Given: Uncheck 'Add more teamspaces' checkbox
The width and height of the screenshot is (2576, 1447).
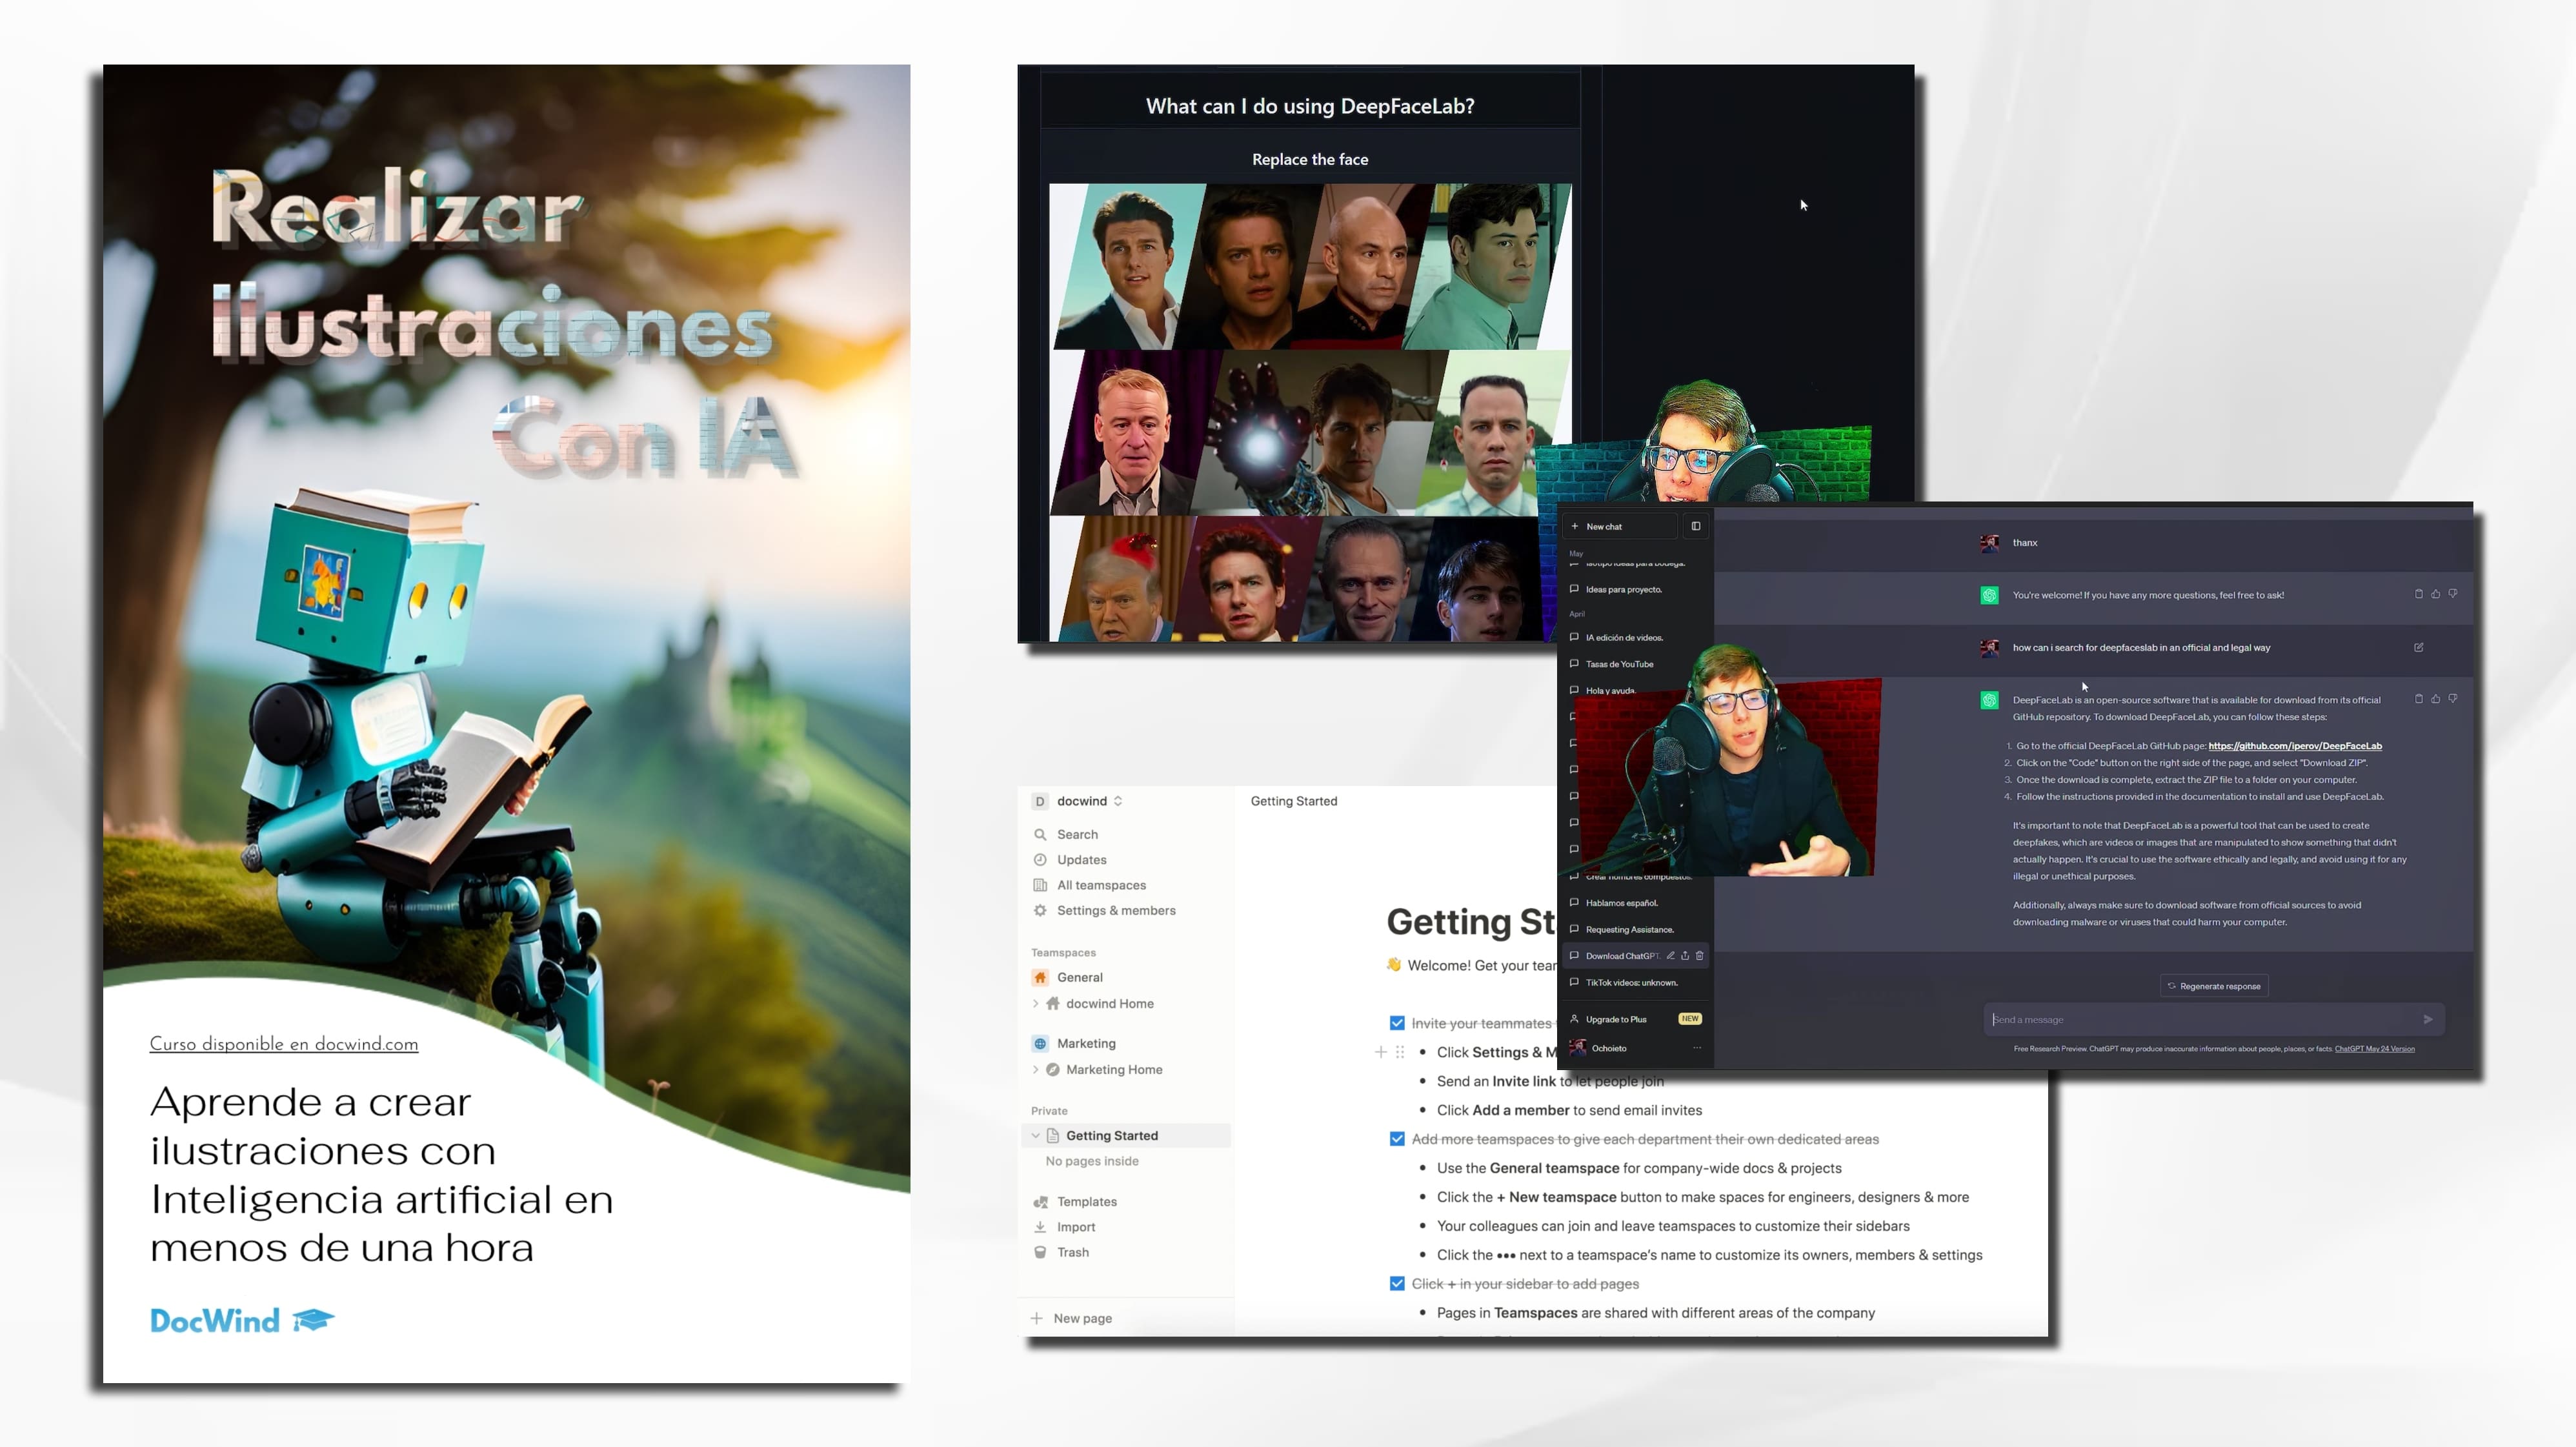Looking at the screenshot, I should point(1397,1140).
